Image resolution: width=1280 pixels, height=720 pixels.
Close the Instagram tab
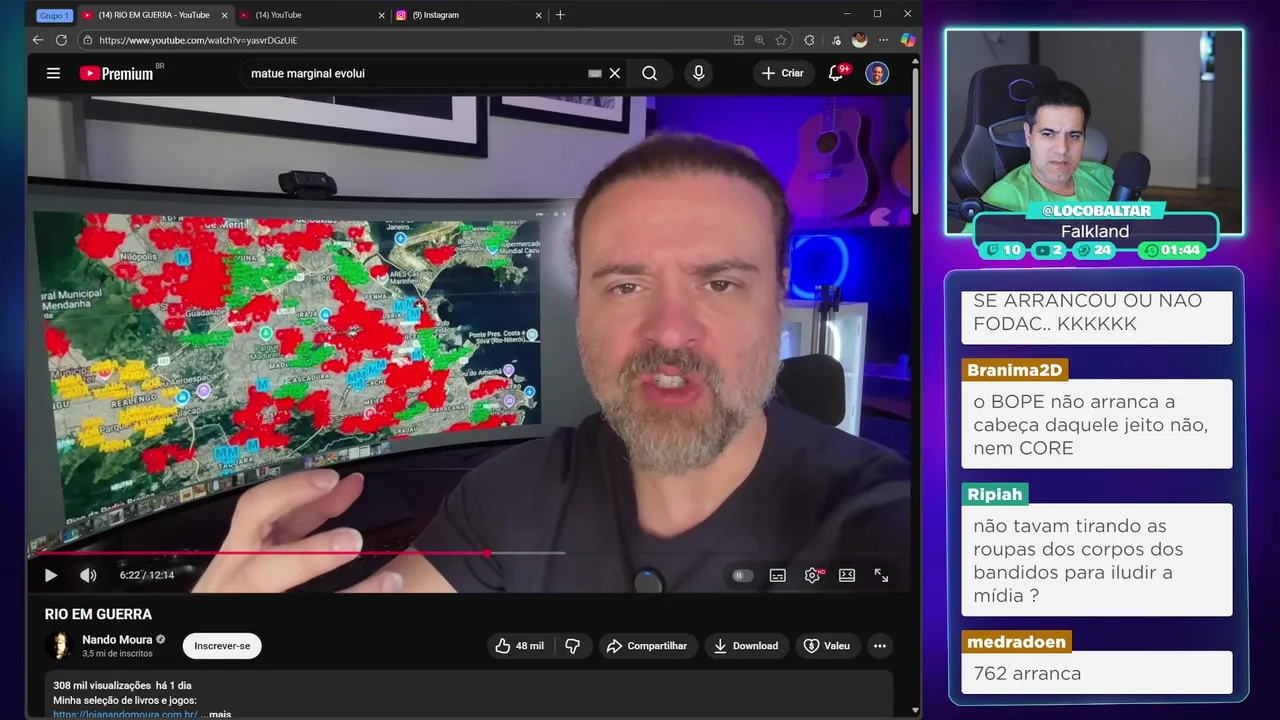pos(538,15)
